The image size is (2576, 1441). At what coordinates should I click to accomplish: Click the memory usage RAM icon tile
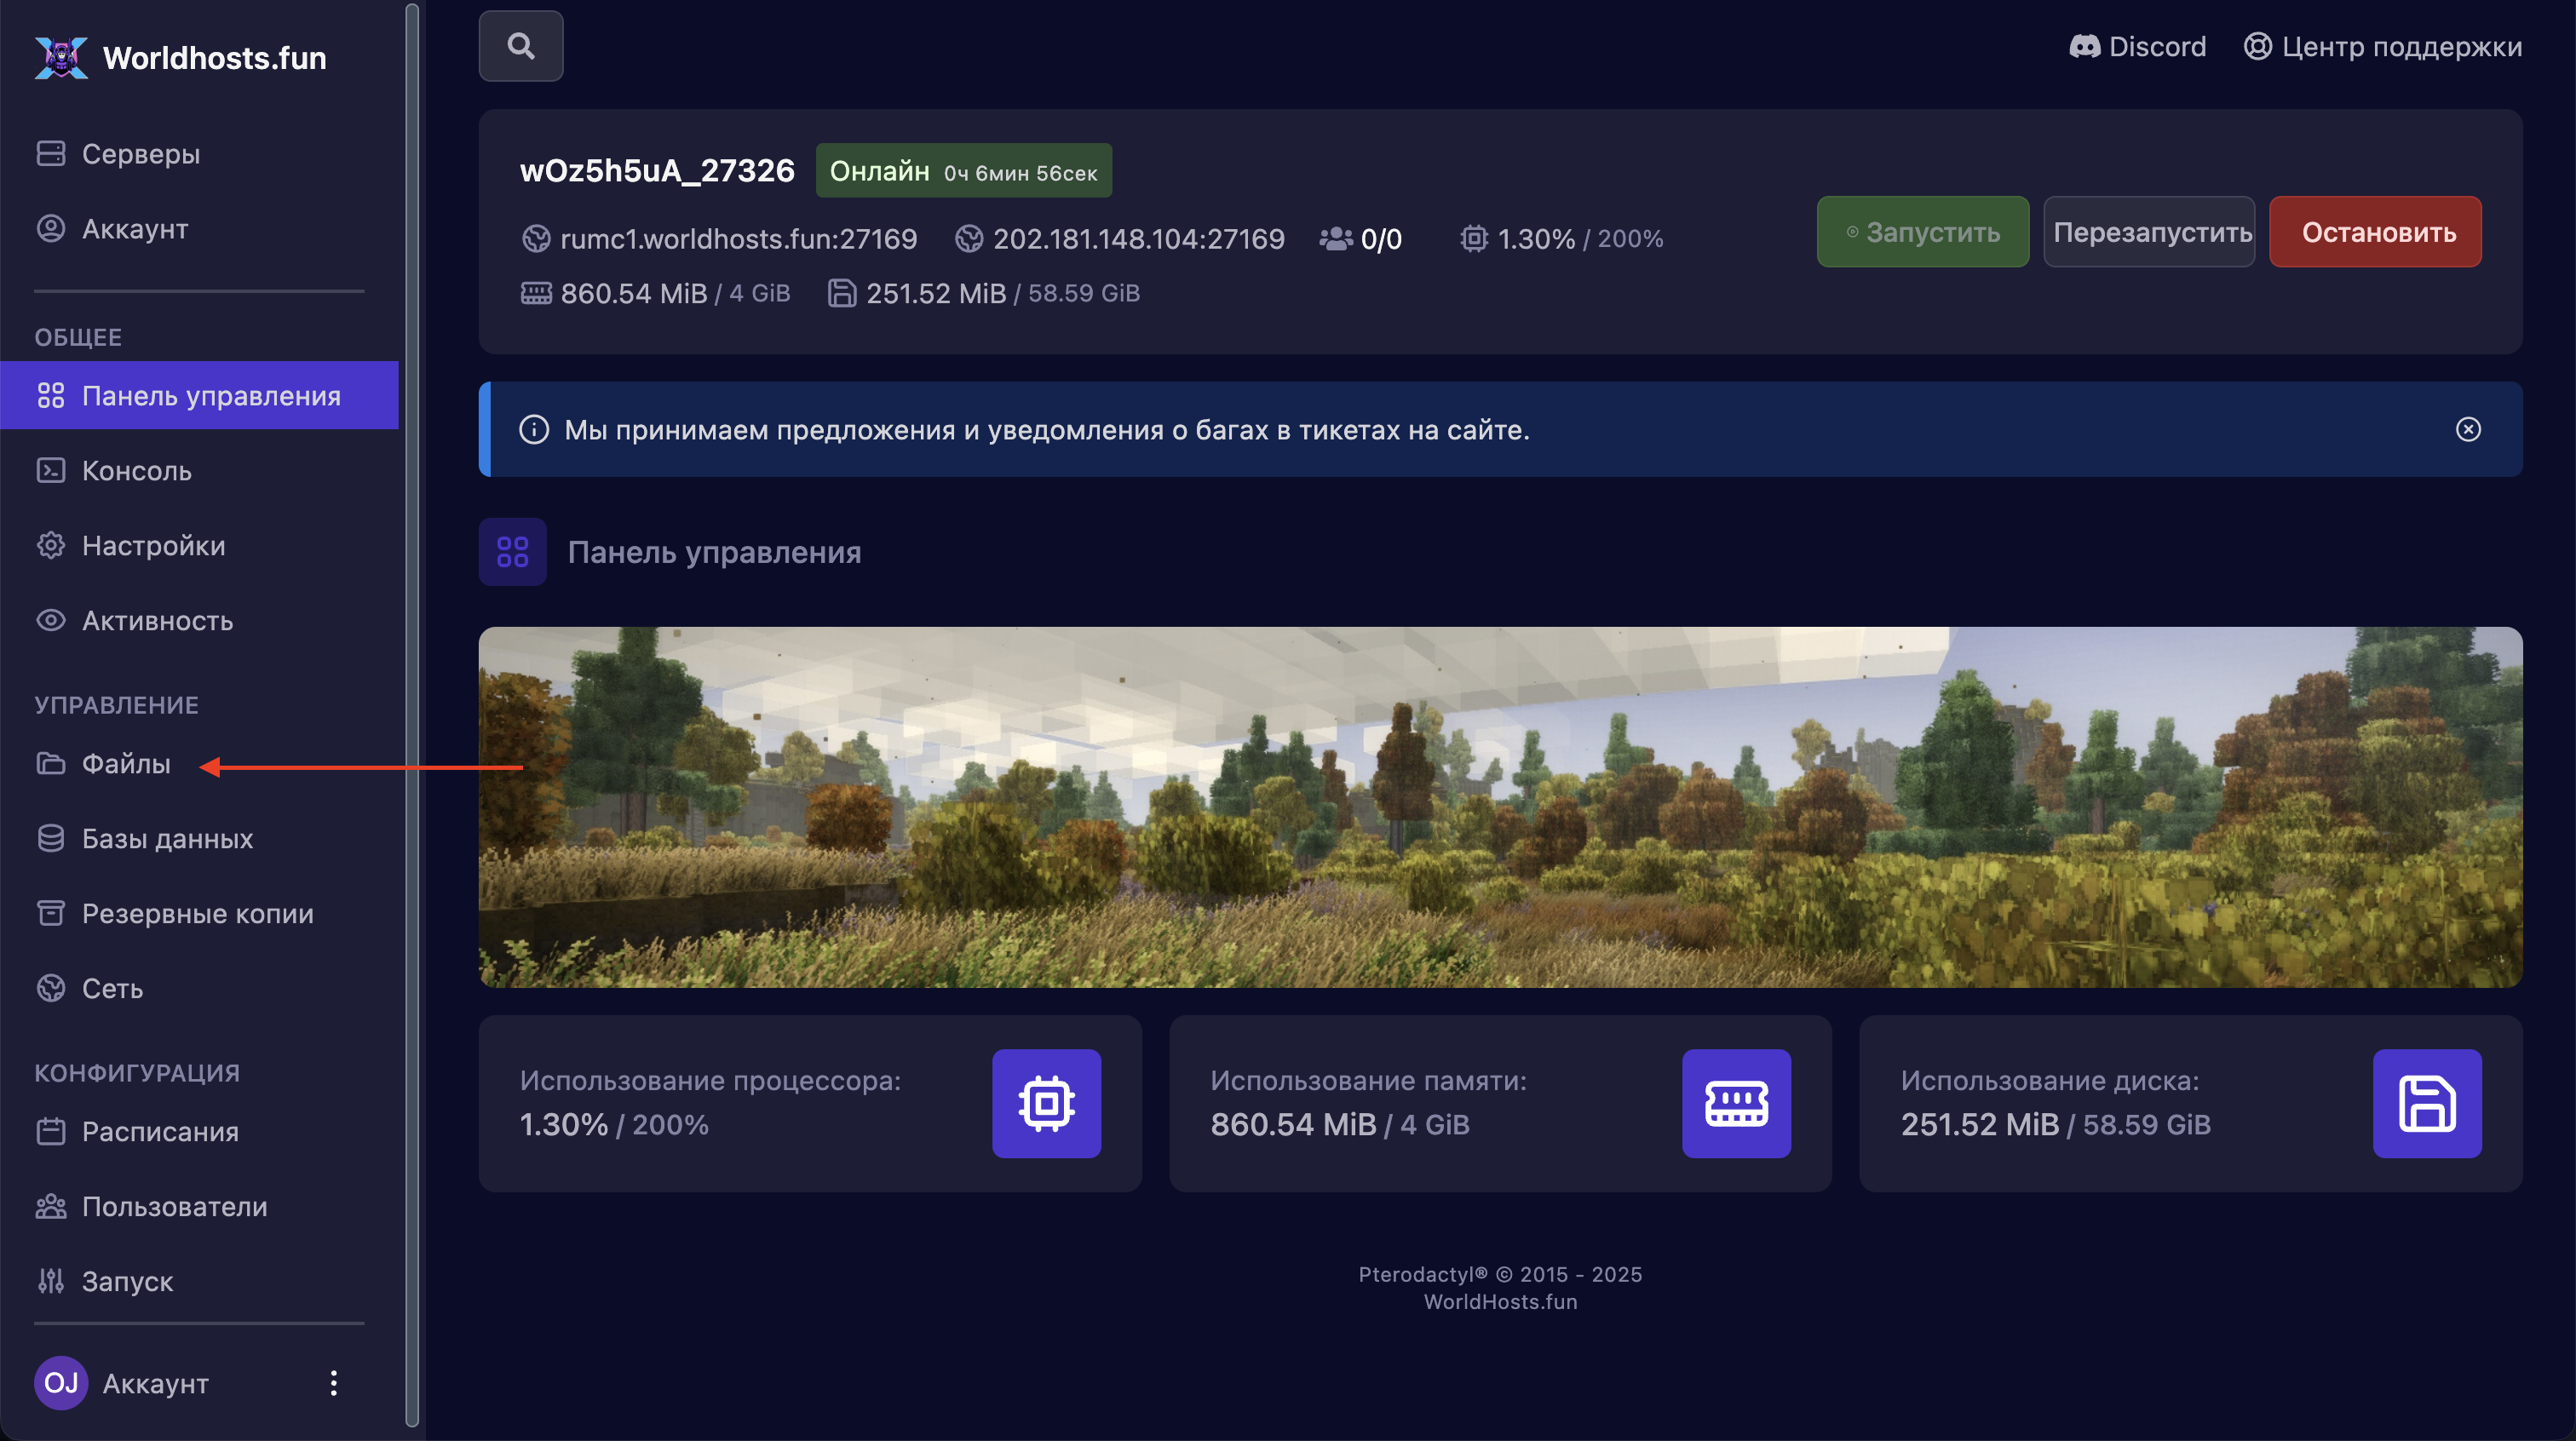point(1736,1103)
